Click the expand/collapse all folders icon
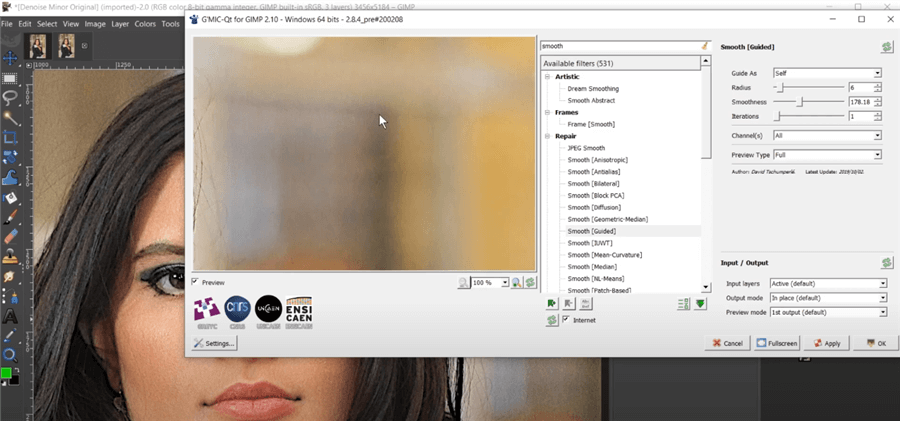Viewport: 900px width, 421px height. tap(683, 304)
